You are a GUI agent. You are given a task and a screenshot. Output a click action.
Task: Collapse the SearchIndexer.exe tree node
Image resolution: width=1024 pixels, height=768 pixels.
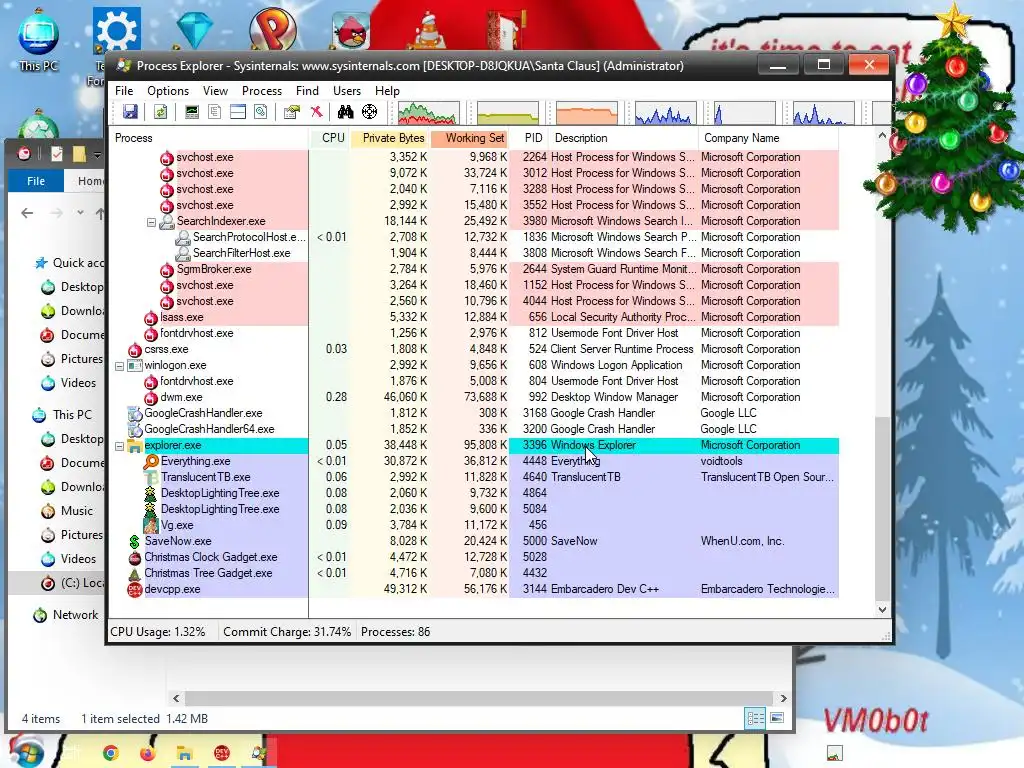pyautogui.click(x=151, y=222)
